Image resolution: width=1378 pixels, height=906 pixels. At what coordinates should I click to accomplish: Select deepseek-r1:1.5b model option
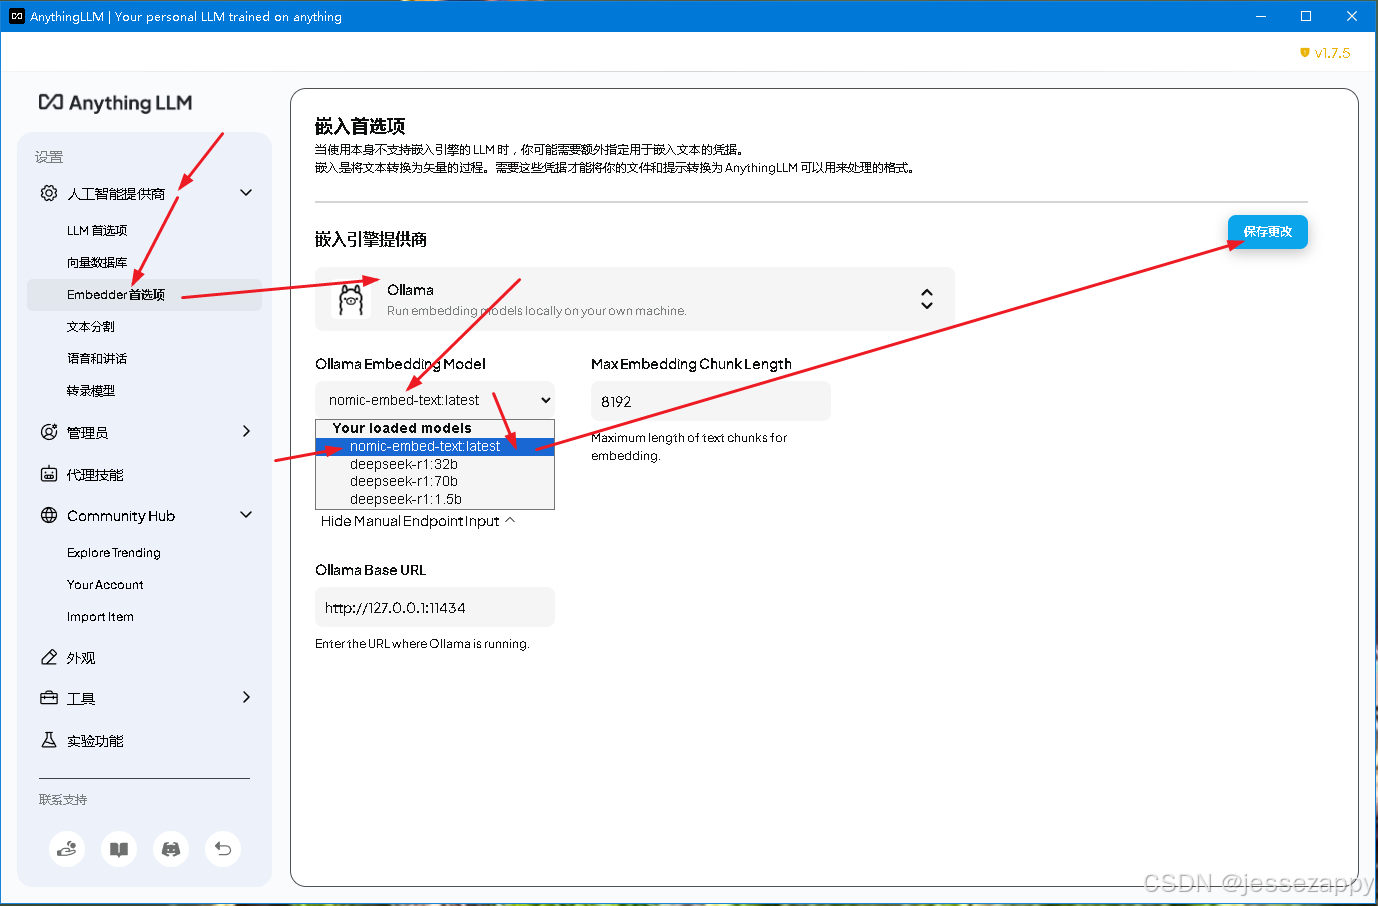tap(435, 499)
